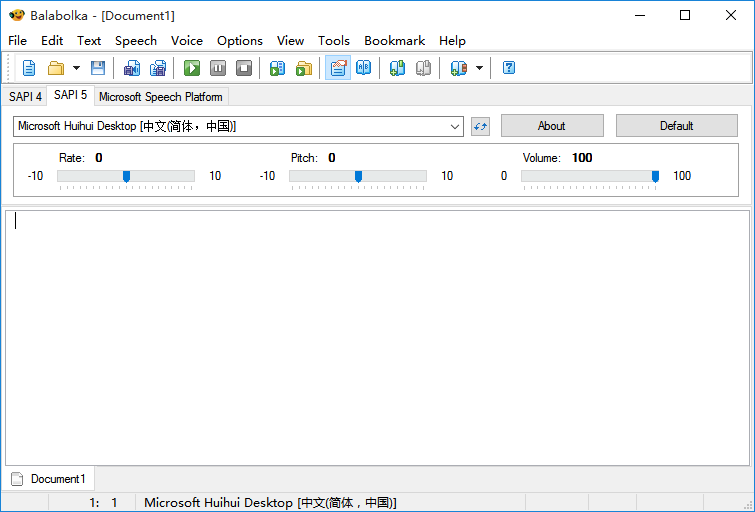Viewport: 755px width, 512px height.
Task: Click inside the empty text editing area
Action: (378, 338)
